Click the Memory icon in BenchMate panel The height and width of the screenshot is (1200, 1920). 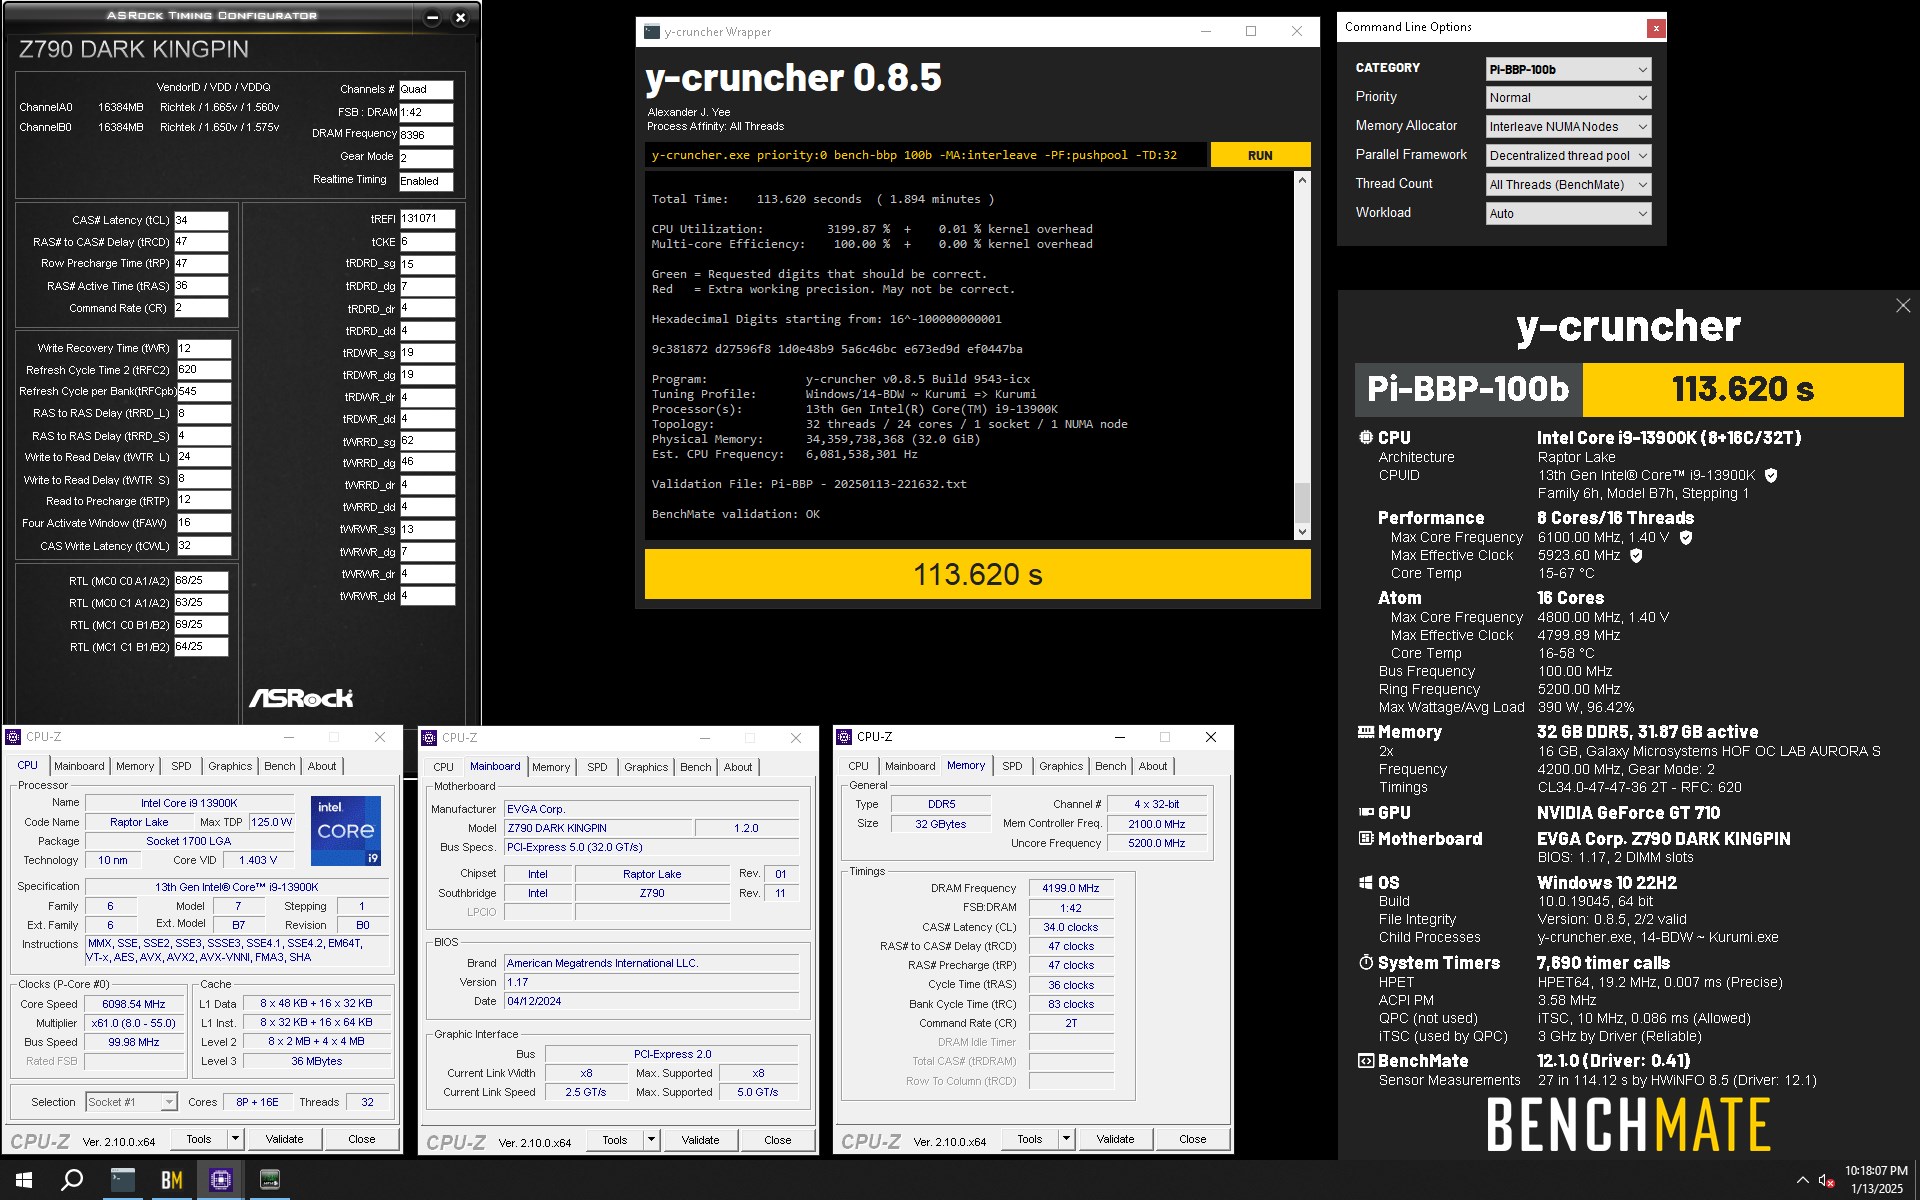pyautogui.click(x=1366, y=732)
